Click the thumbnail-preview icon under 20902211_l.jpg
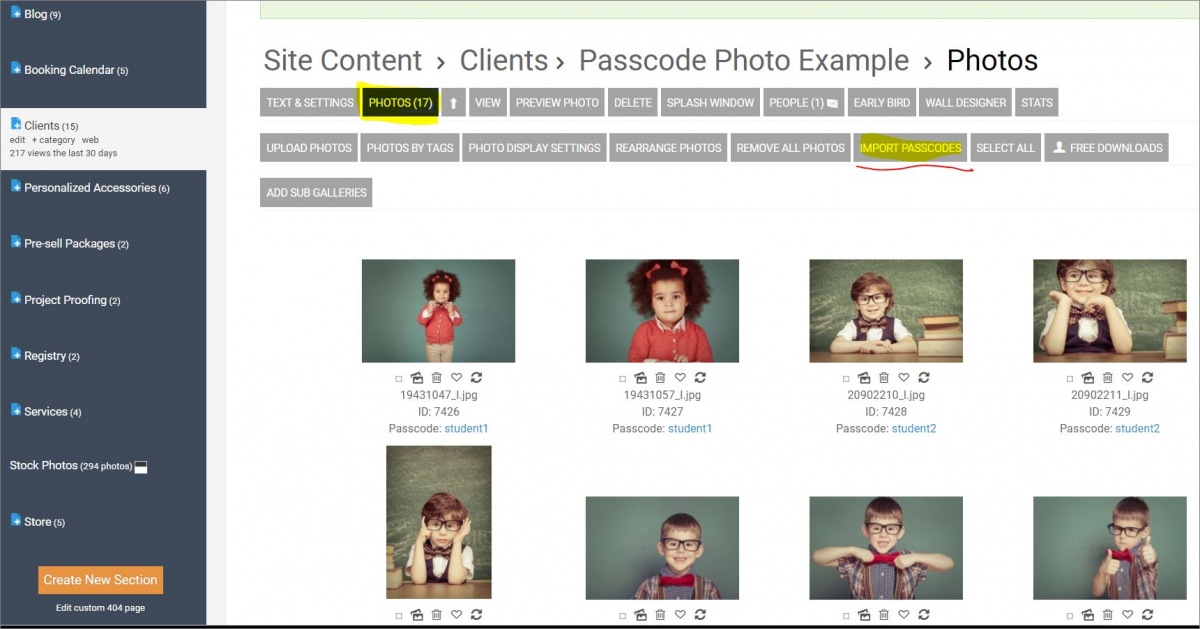This screenshot has width=1200, height=629. tap(1088, 377)
